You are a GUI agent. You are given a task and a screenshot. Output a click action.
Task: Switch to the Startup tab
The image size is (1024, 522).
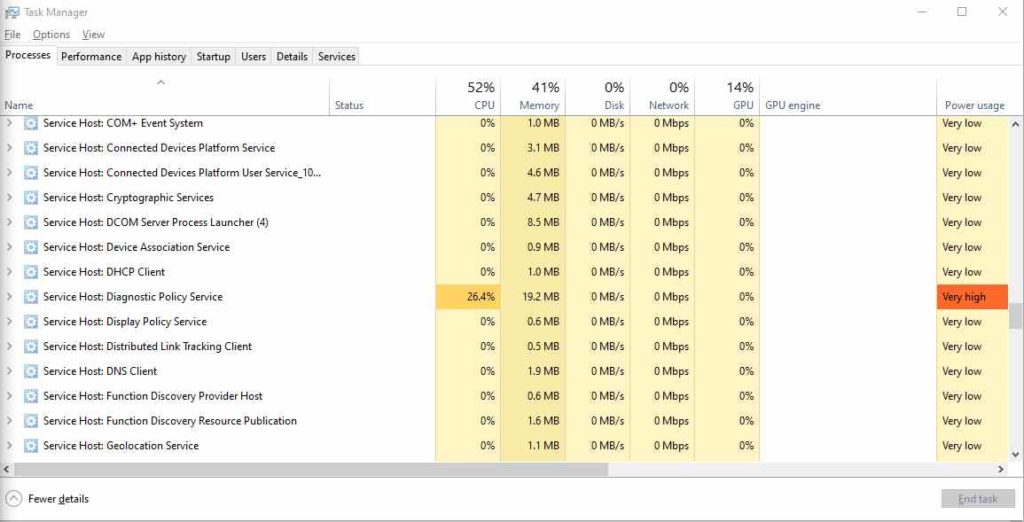click(x=214, y=57)
